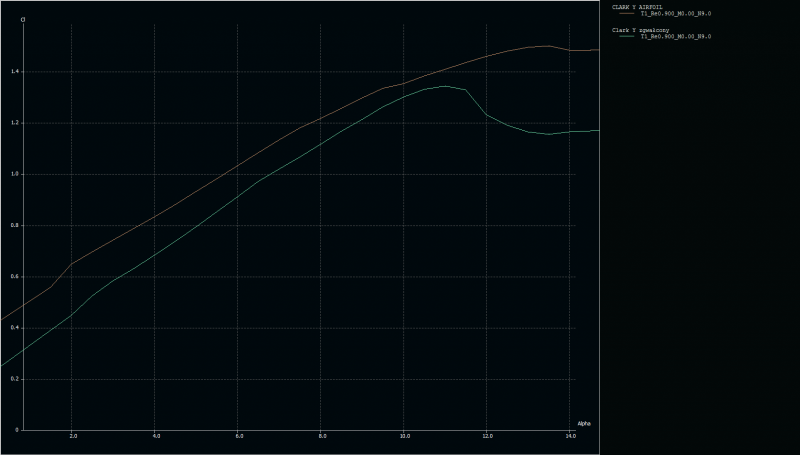The height and width of the screenshot is (455, 800).
Task: Click the orange curve's peak near Alpha 13.5
Action: (x=545, y=46)
